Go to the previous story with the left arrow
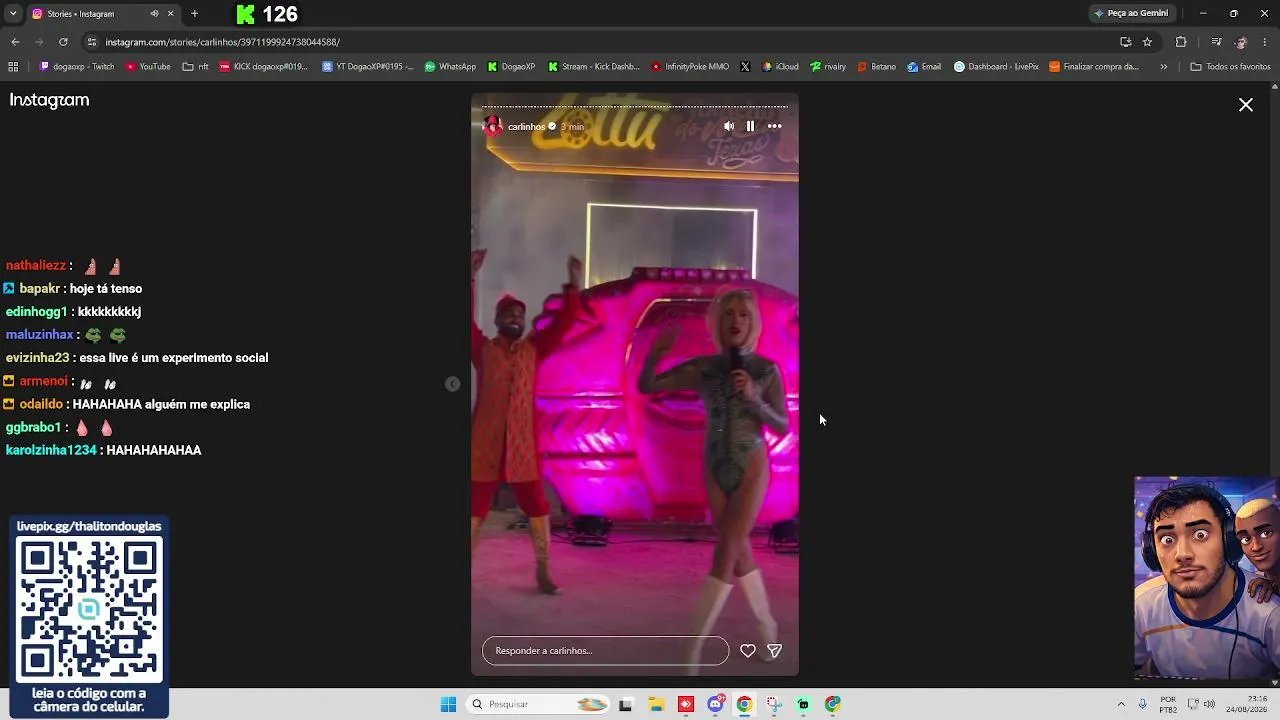Screen dimensions: 1280x720 pyautogui.click(x=452, y=384)
